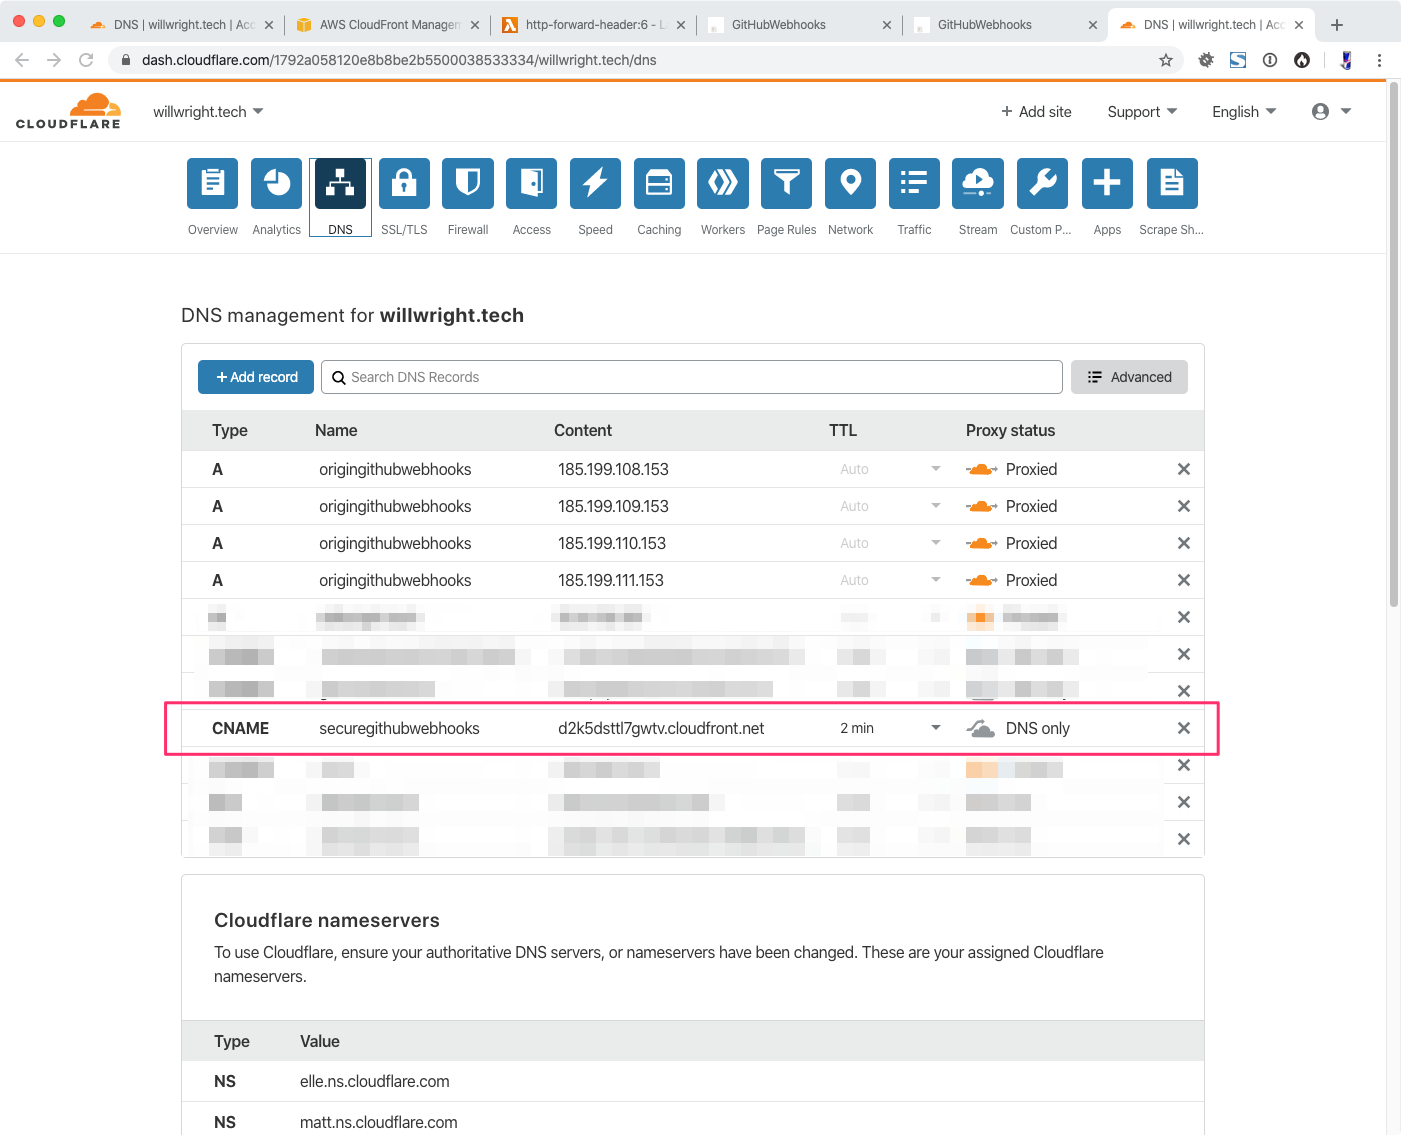Select the 185.199.111.153 content cell
The width and height of the screenshot is (1401, 1135).
coord(611,580)
